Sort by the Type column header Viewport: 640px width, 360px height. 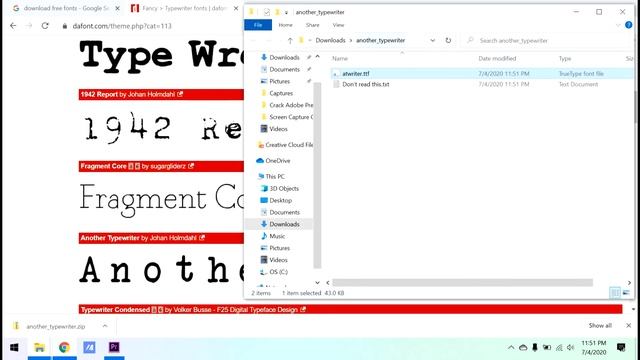[565, 58]
